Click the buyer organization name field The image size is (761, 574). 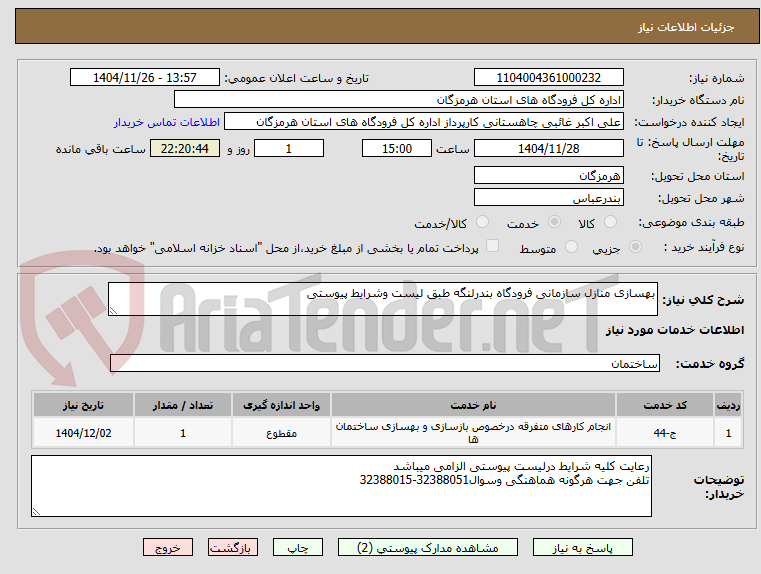[x=398, y=100]
